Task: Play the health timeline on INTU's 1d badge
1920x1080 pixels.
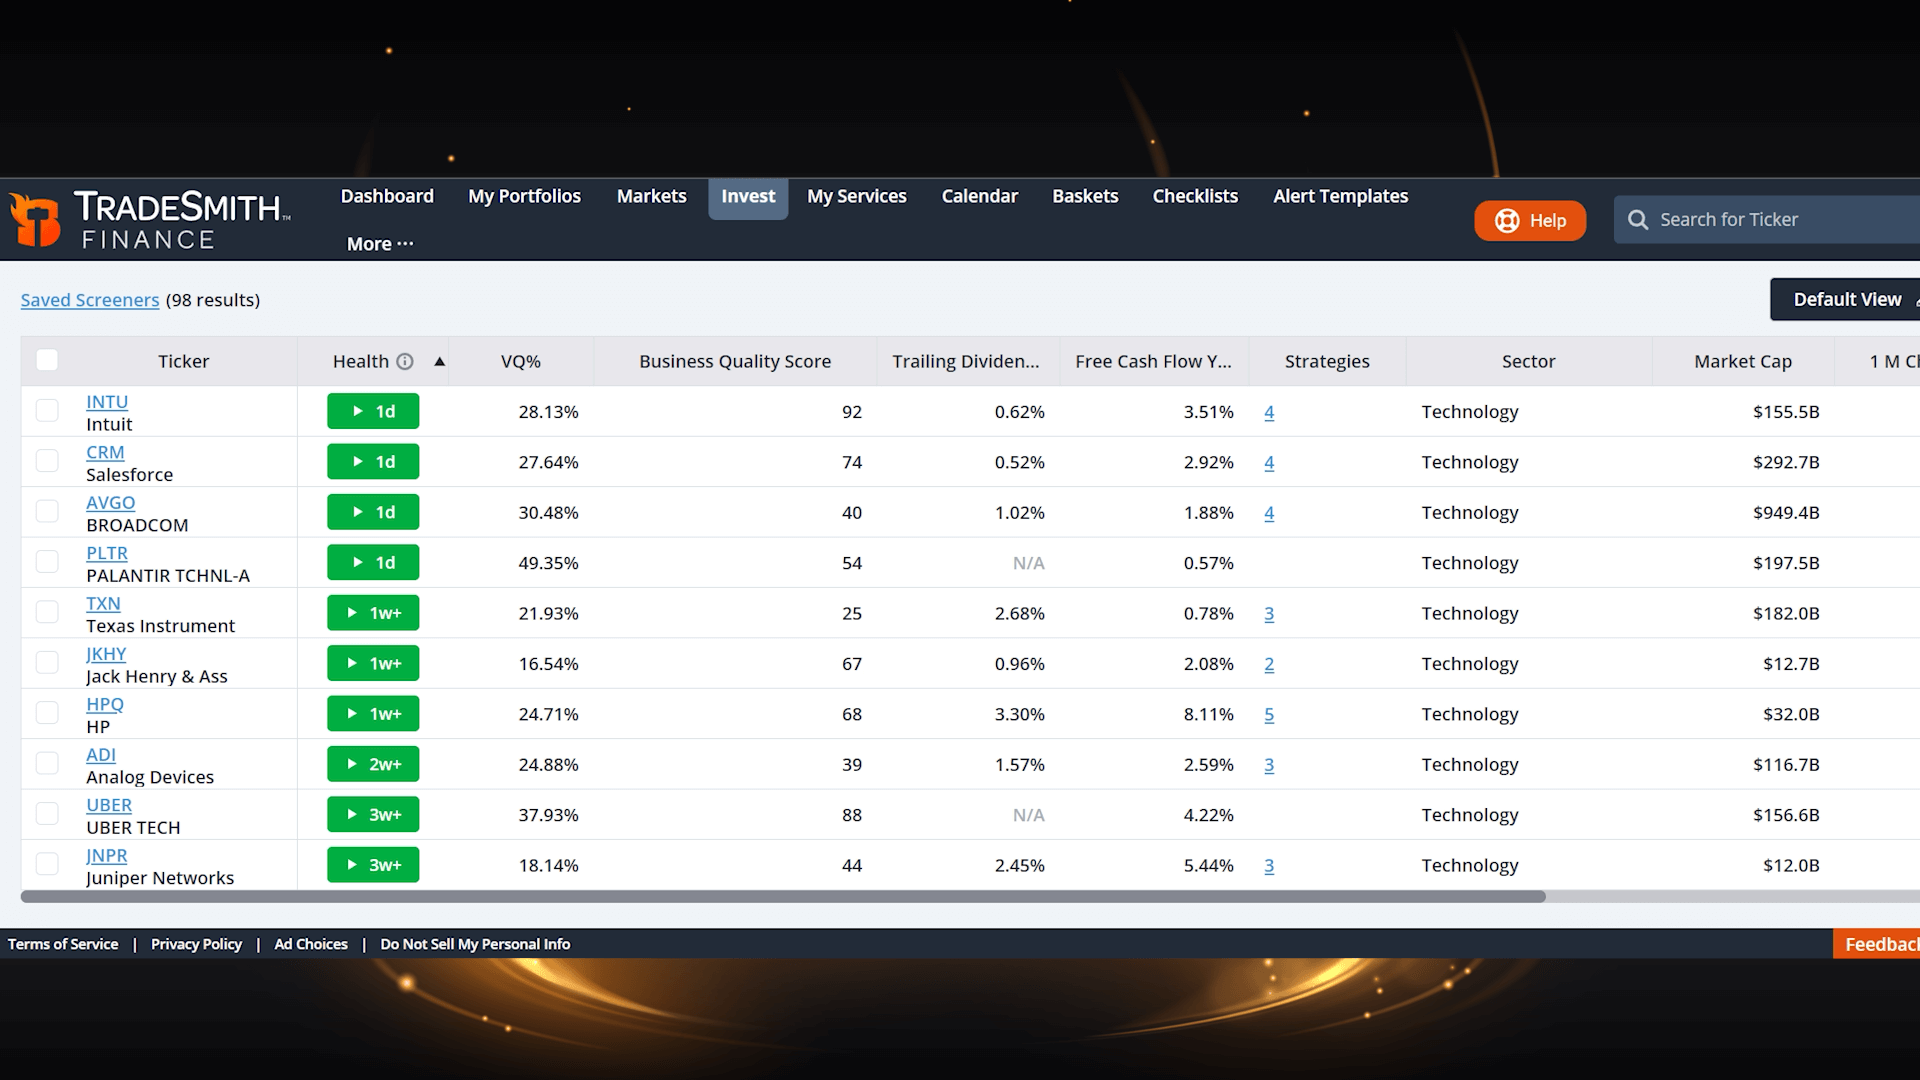Action: (x=355, y=411)
